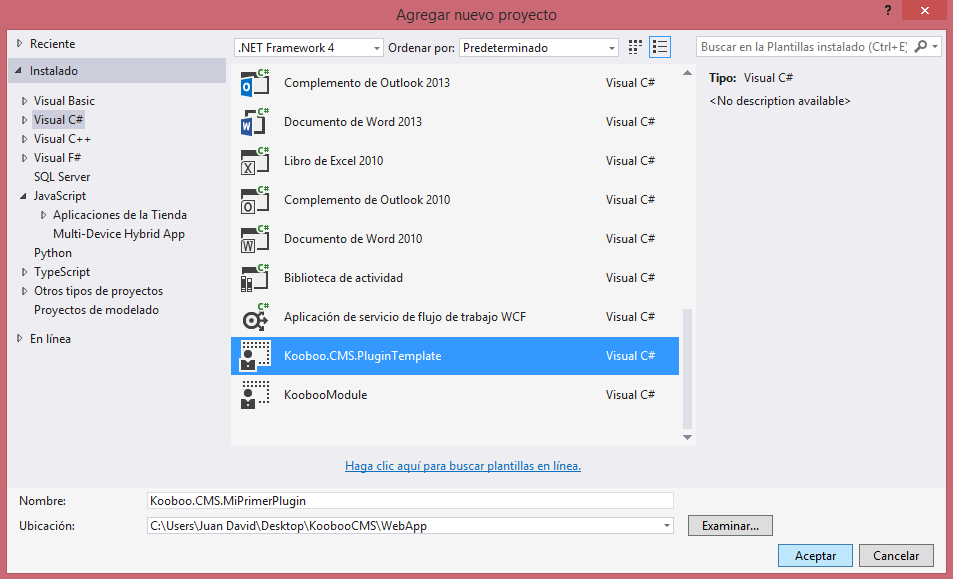The height and width of the screenshot is (579, 953).
Task: Expand the Visual Basic node
Action: (x=24, y=101)
